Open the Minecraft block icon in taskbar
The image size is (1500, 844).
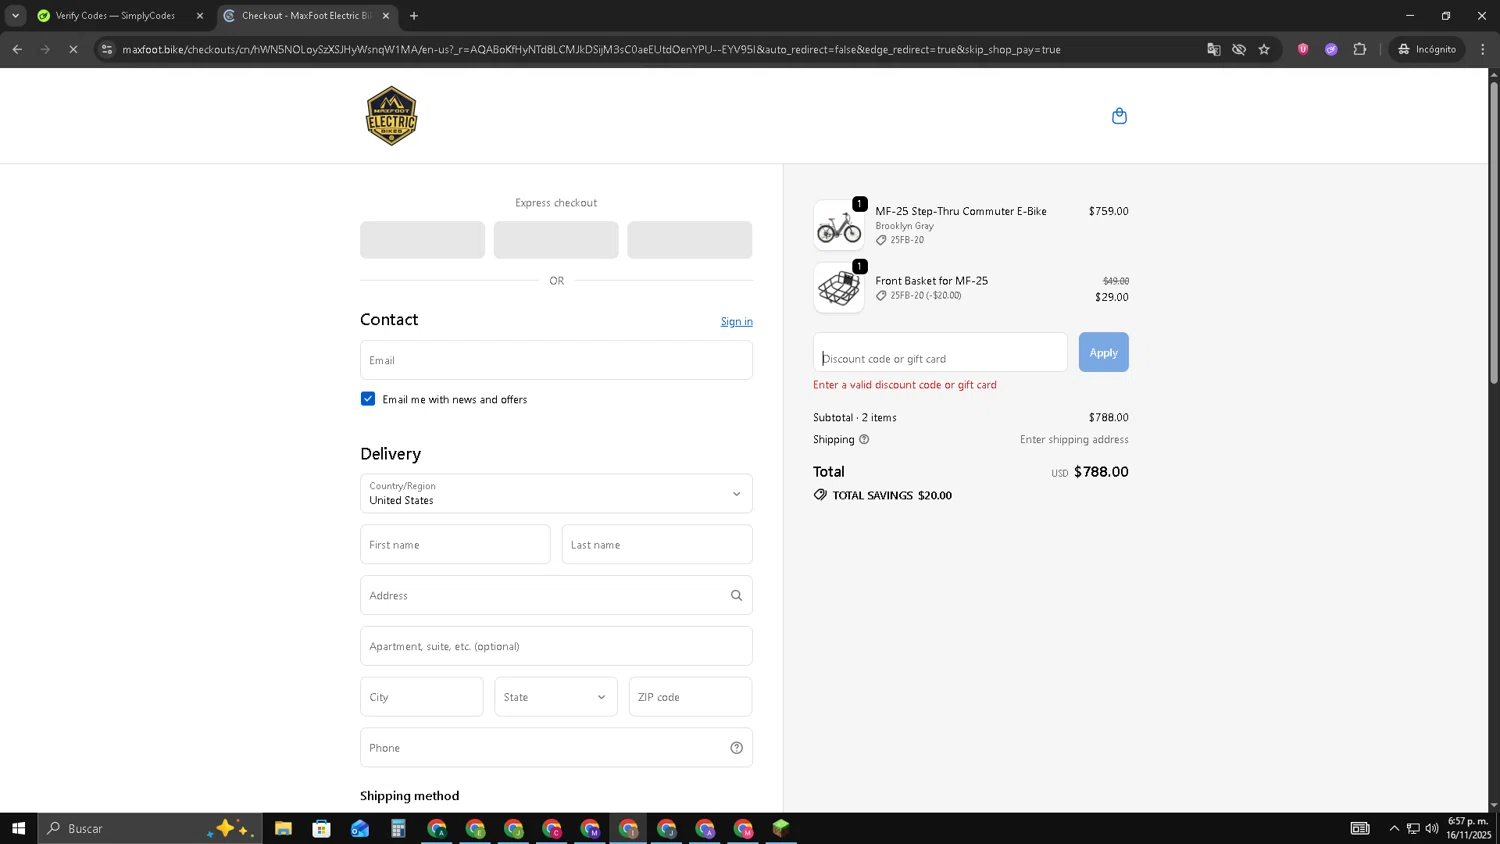click(781, 828)
